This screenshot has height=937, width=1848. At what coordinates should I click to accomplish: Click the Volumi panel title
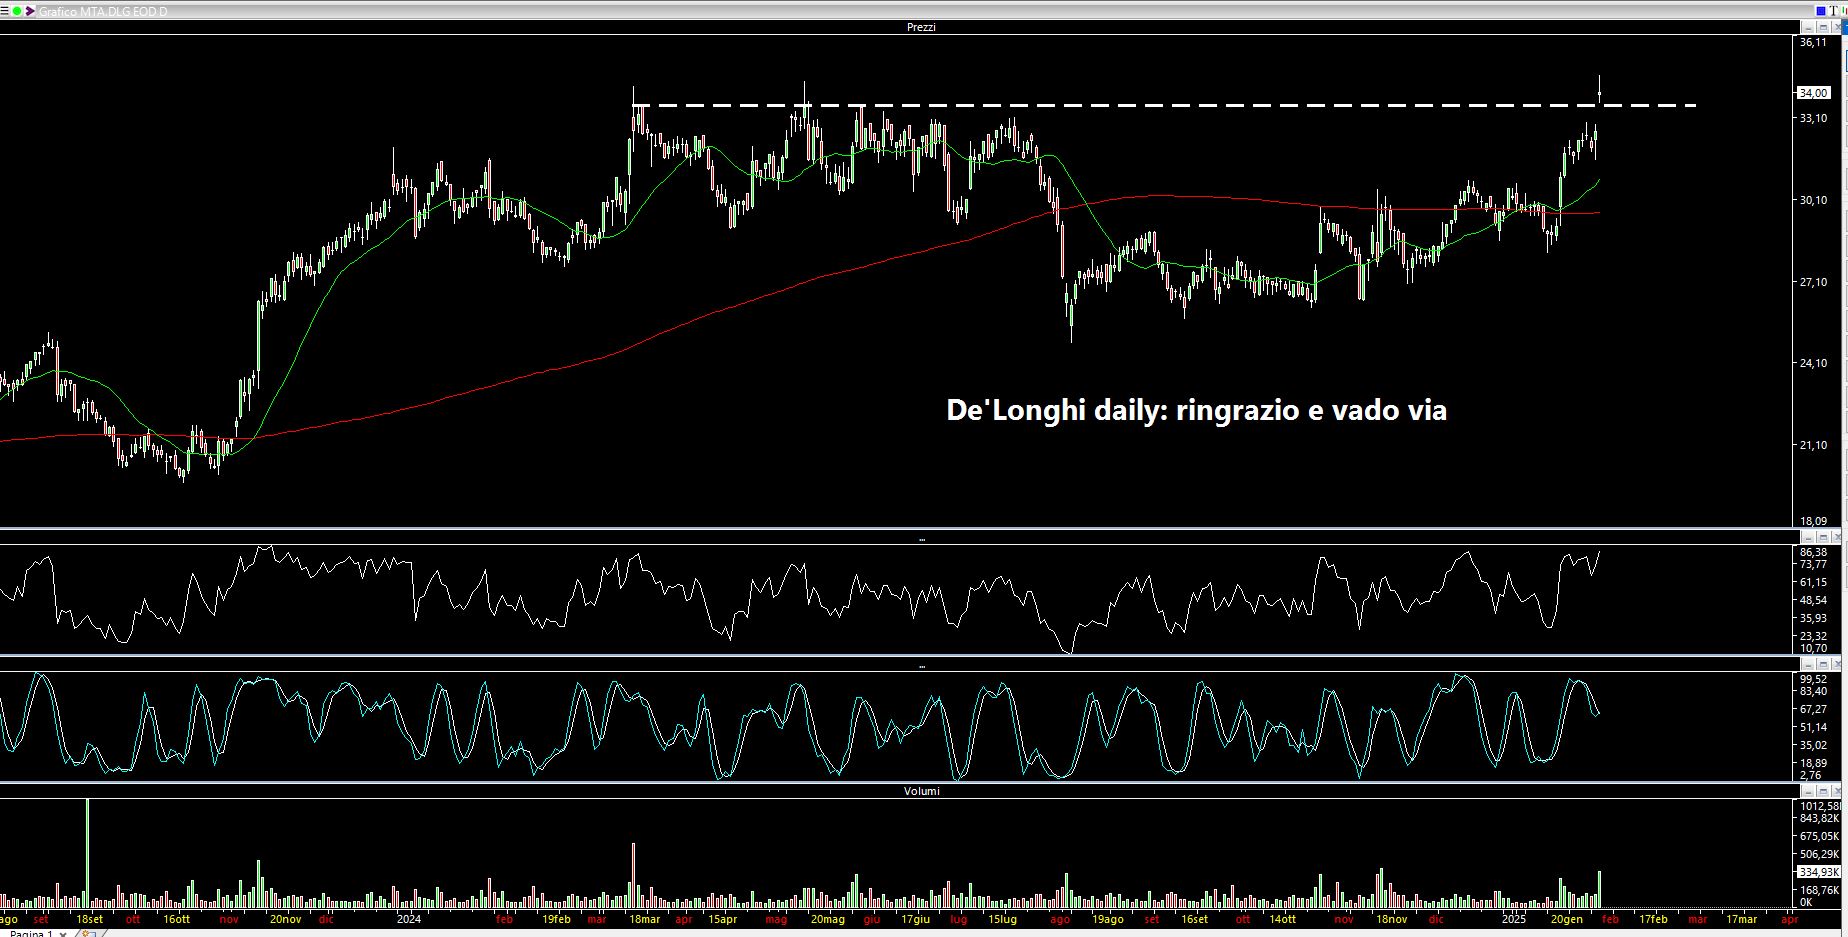(x=921, y=791)
